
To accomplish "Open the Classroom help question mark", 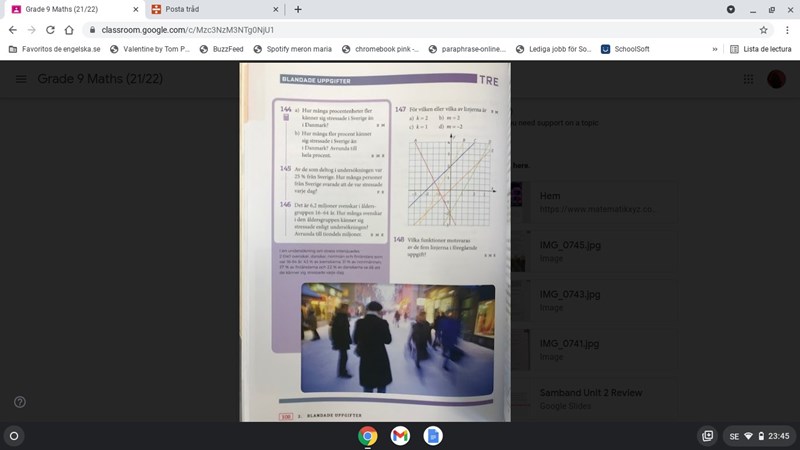I will pos(20,402).
